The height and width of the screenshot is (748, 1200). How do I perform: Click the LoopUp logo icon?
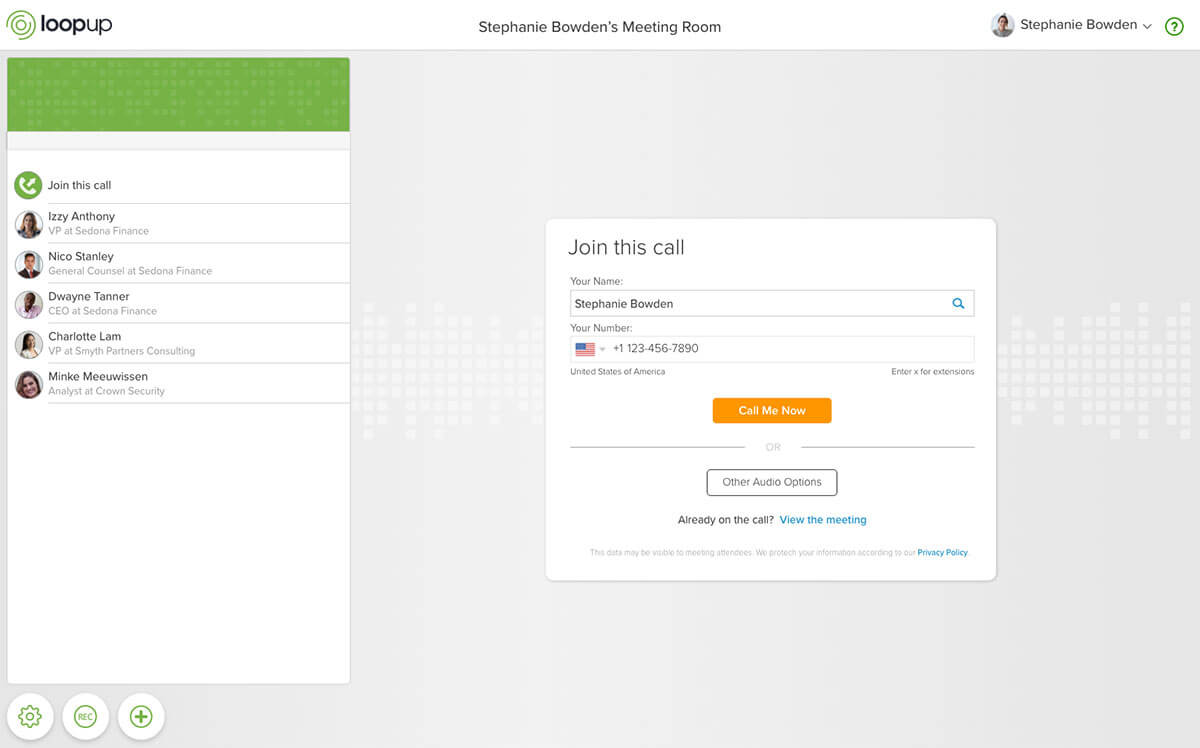pos(21,25)
